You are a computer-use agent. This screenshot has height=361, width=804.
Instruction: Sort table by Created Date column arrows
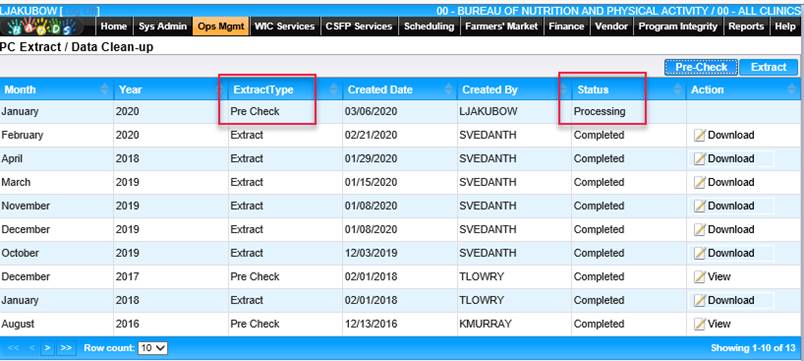pos(449,90)
